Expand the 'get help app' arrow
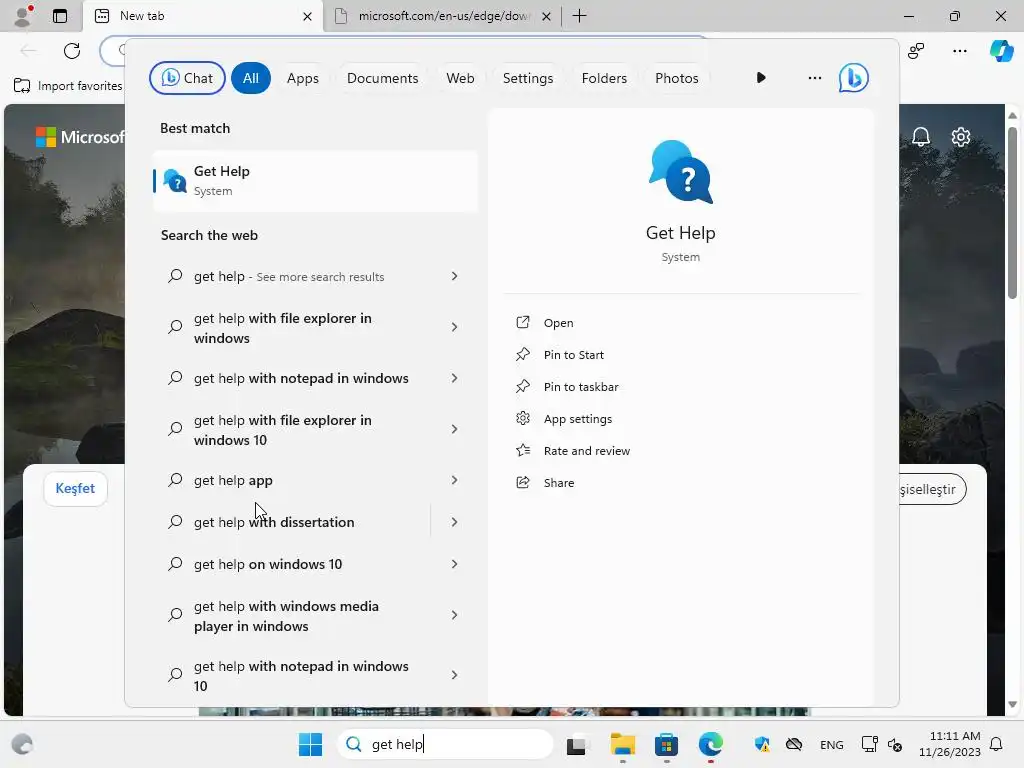The image size is (1024, 768). (455, 480)
